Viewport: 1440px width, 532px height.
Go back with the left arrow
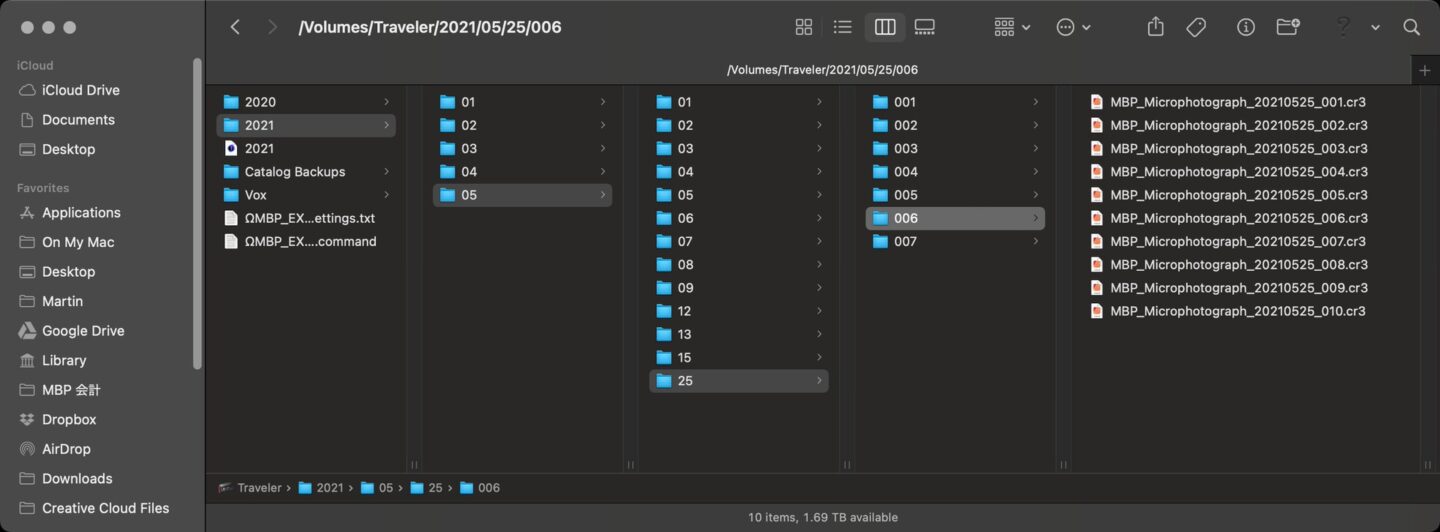coord(235,27)
